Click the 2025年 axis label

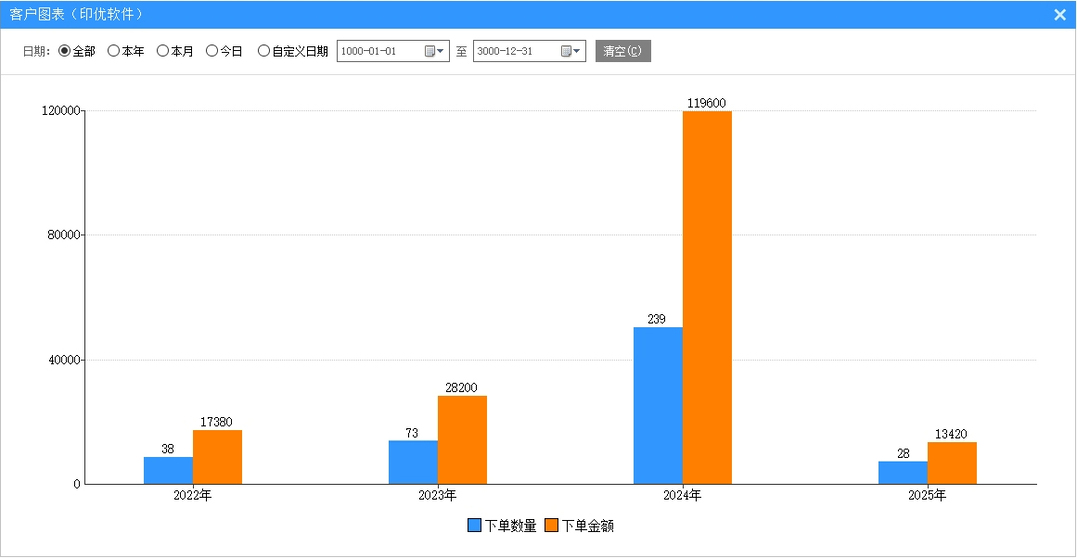point(927,495)
